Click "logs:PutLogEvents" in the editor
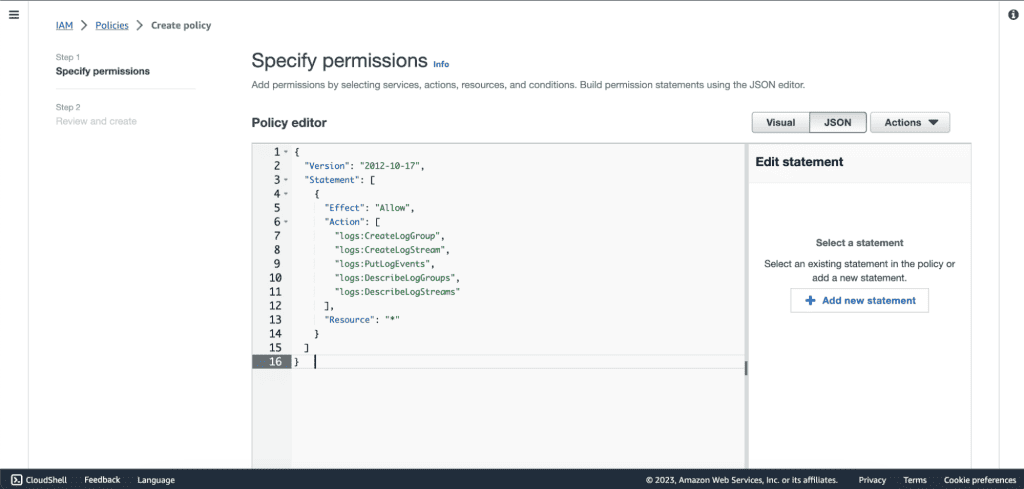 tap(384, 264)
